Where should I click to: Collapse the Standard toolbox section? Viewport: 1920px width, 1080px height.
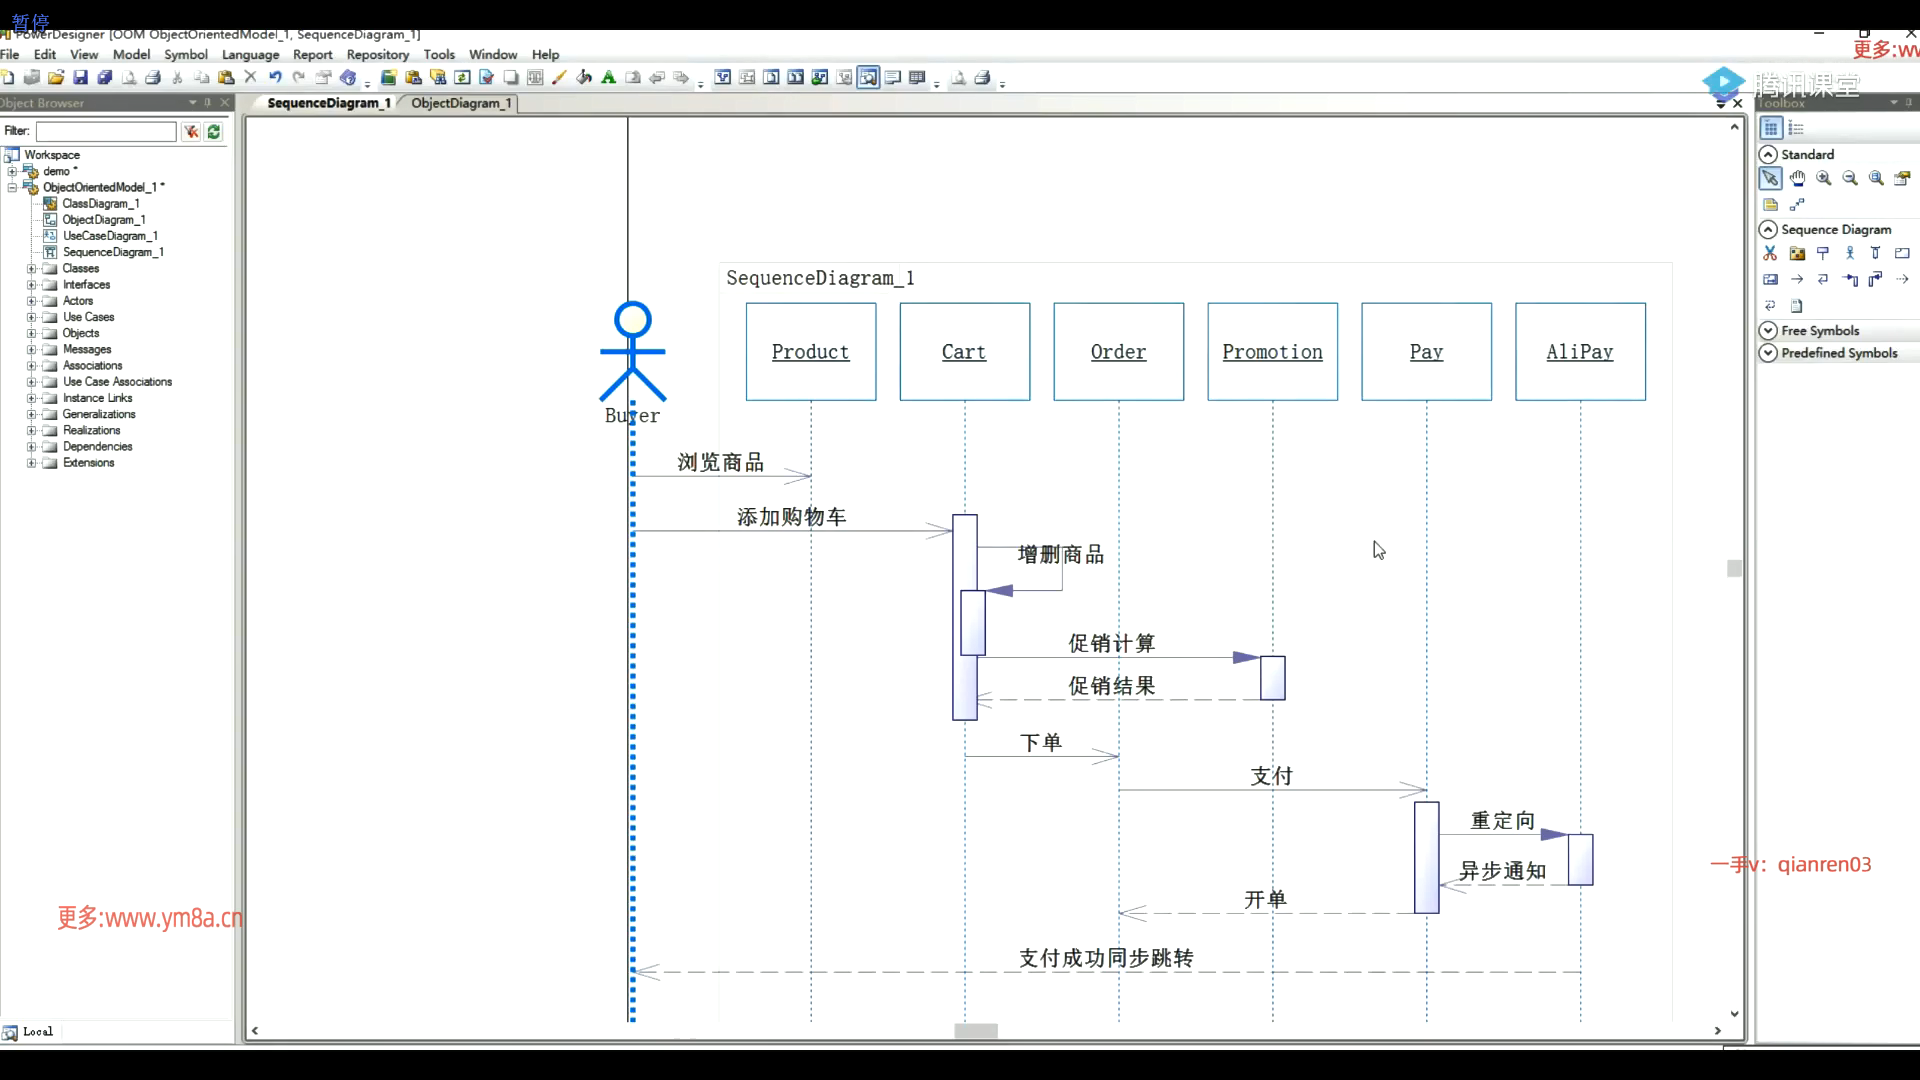tap(1768, 154)
